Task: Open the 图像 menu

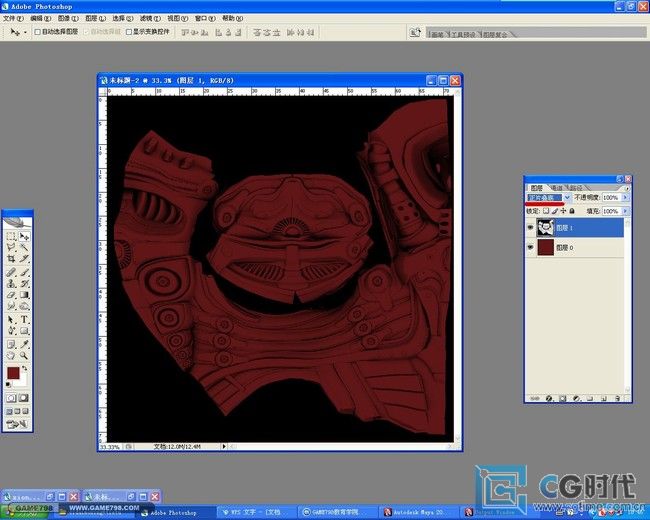Action: coord(65,18)
